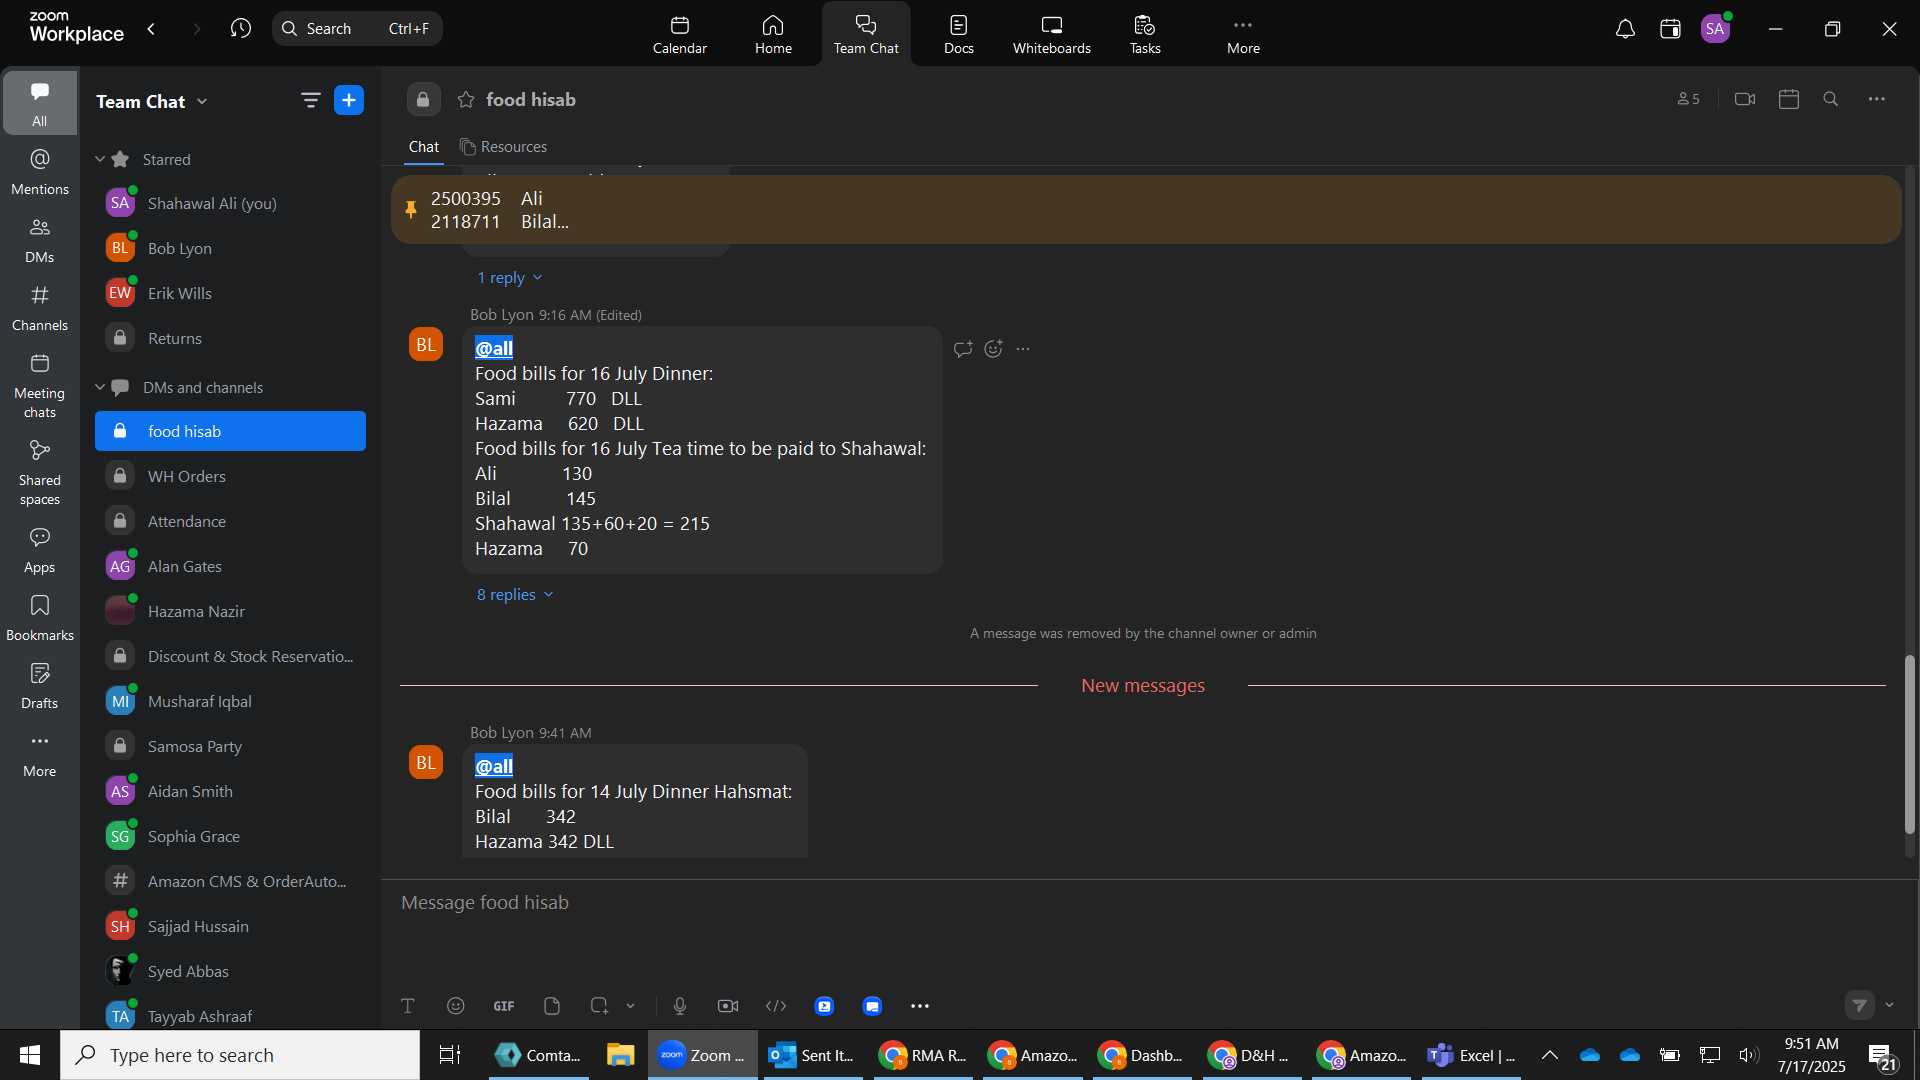The width and height of the screenshot is (1920, 1080).
Task: Open Shared spaces in the sidebar
Action: pyautogui.click(x=40, y=473)
